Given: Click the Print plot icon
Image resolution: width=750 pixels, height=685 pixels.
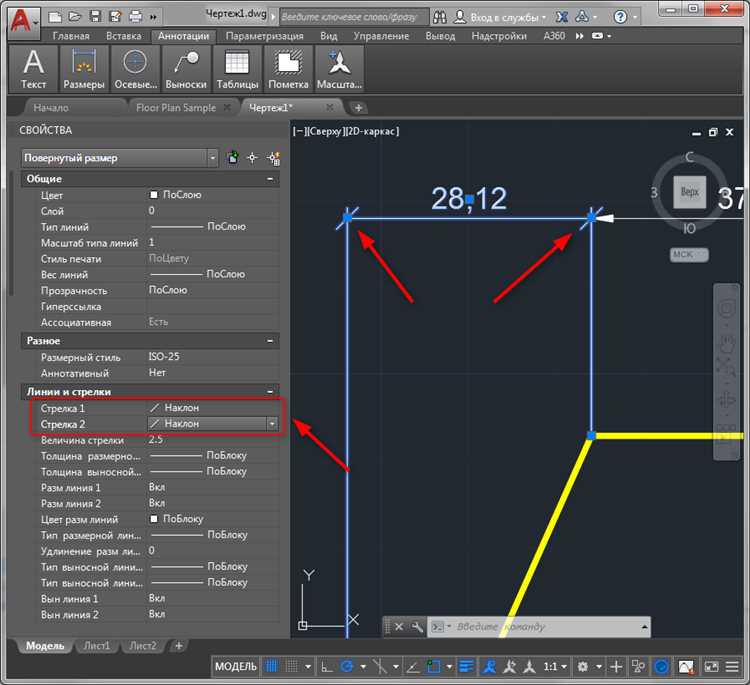Looking at the screenshot, I should pyautogui.click(x=136, y=17).
